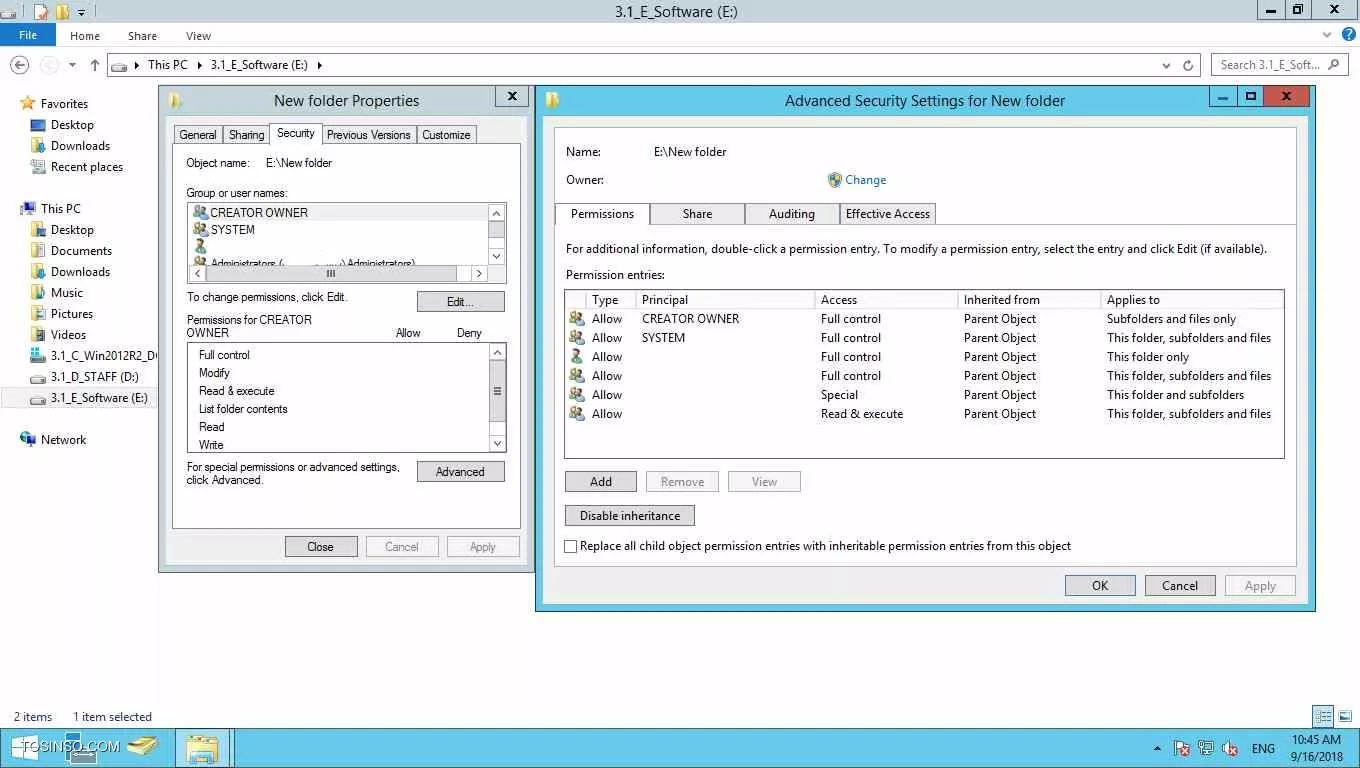
Task: Click the Pictures folder icon
Action: tap(38, 314)
